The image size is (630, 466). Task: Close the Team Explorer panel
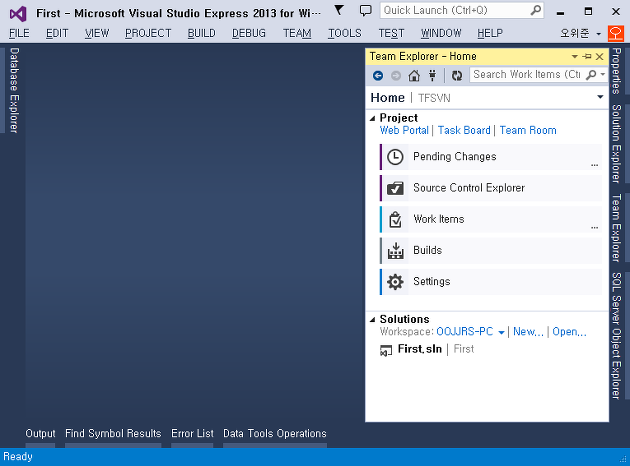point(599,57)
